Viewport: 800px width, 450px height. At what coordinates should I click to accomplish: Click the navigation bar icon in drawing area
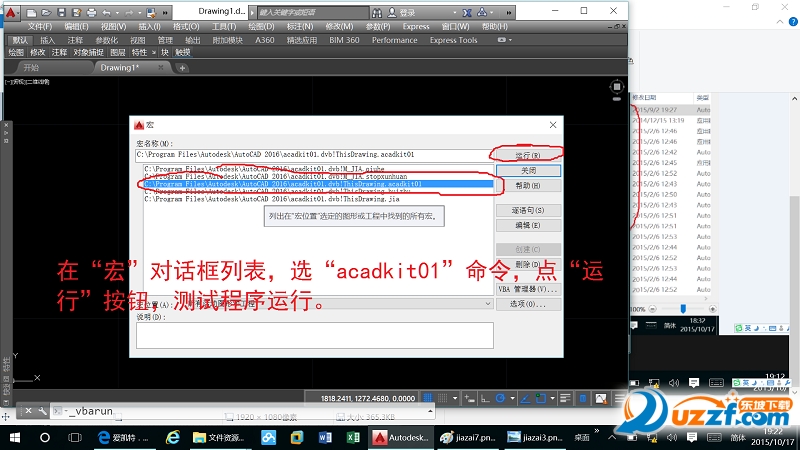617,87
